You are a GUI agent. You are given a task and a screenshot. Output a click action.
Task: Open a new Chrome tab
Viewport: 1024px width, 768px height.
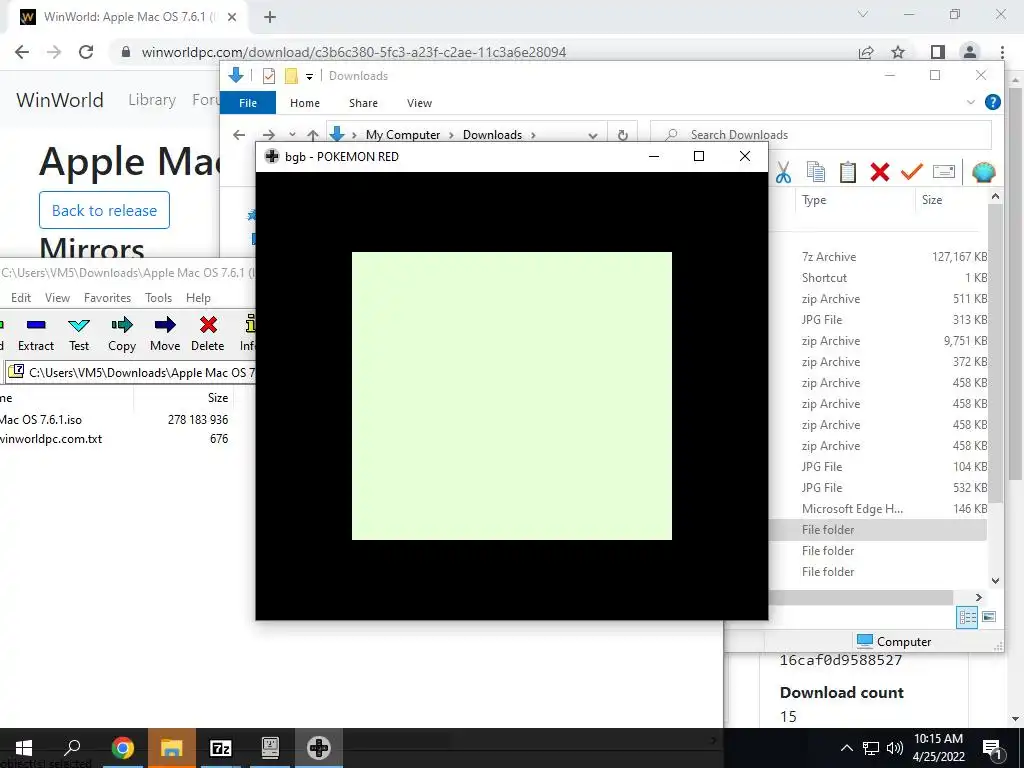pyautogui.click(x=270, y=17)
